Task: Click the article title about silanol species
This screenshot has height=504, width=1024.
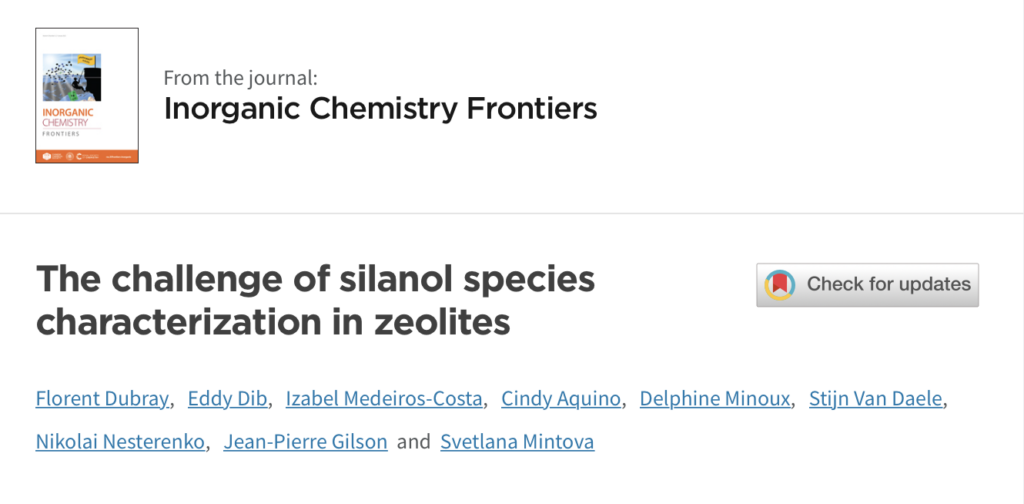Action: click(x=315, y=300)
